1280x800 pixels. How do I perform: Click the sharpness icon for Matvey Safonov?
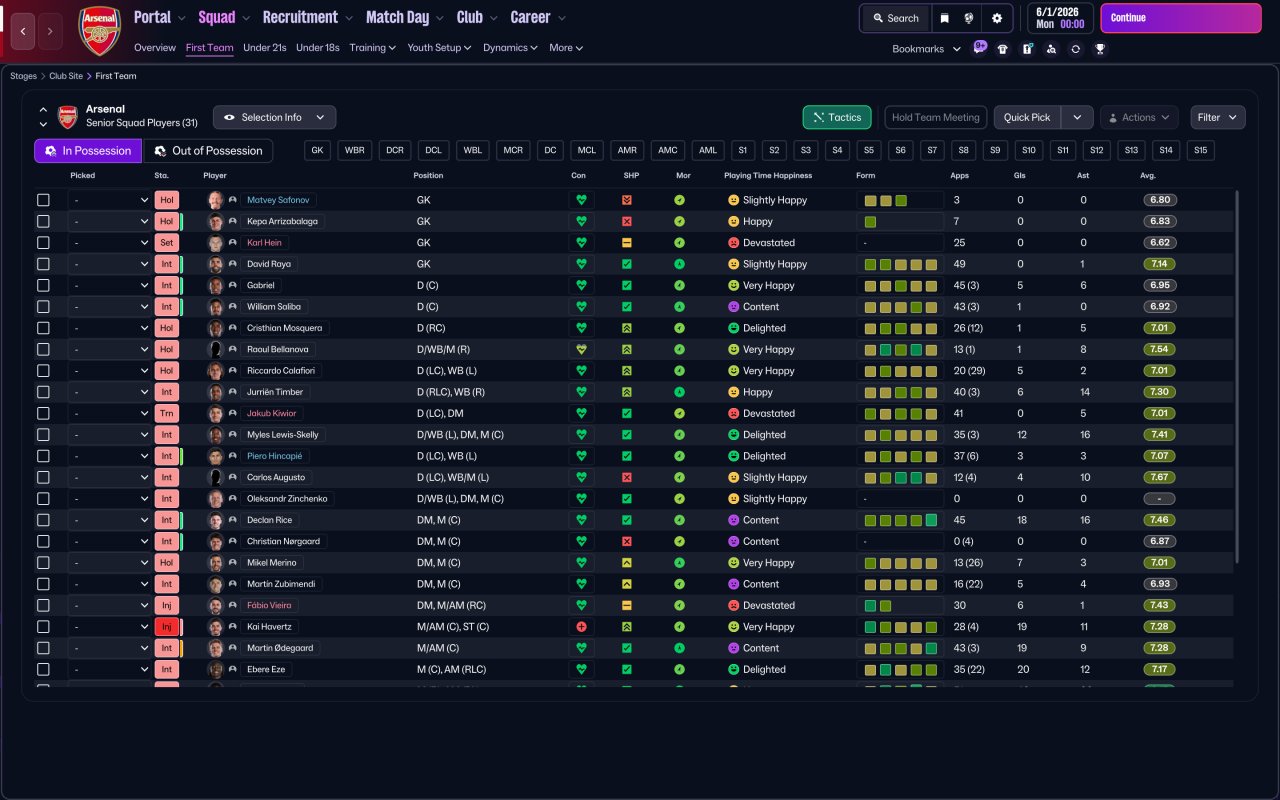tap(627, 200)
